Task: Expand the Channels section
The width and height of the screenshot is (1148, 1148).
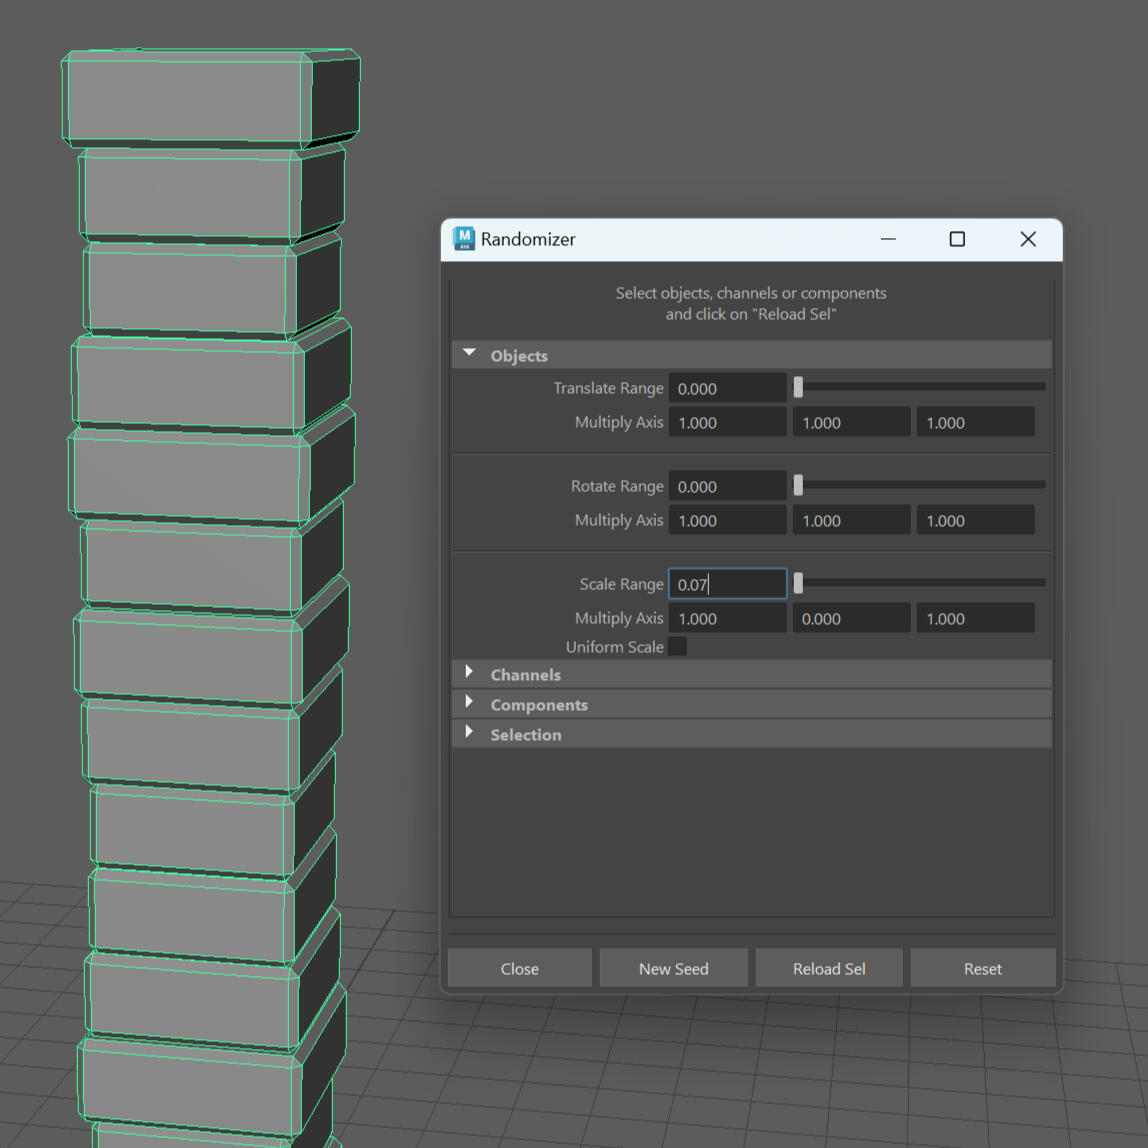Action: (x=470, y=674)
